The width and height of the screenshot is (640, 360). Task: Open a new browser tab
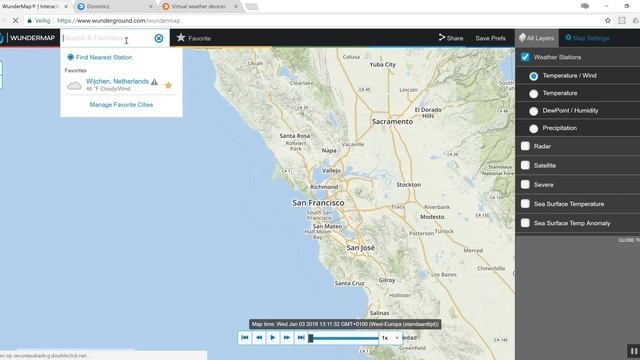[x=252, y=7]
